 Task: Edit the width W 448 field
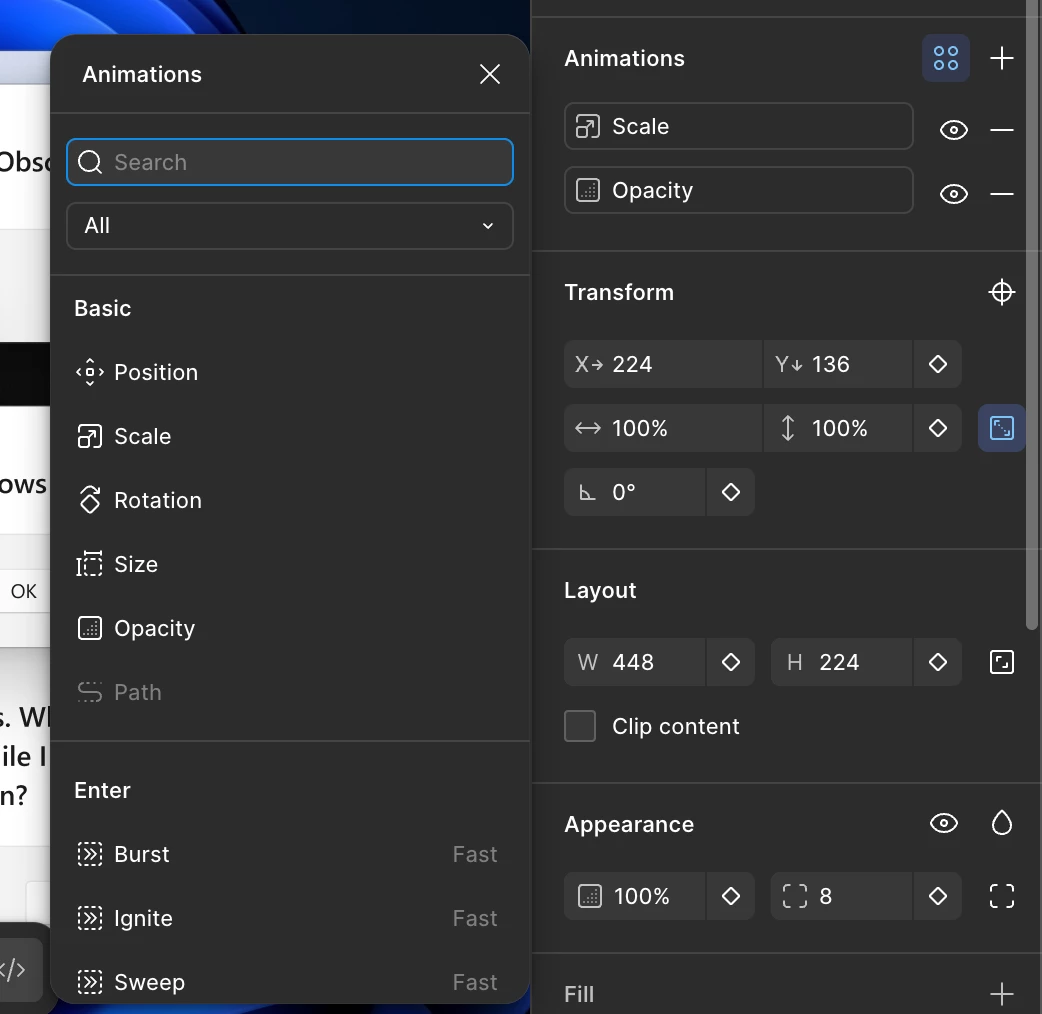tap(634, 662)
